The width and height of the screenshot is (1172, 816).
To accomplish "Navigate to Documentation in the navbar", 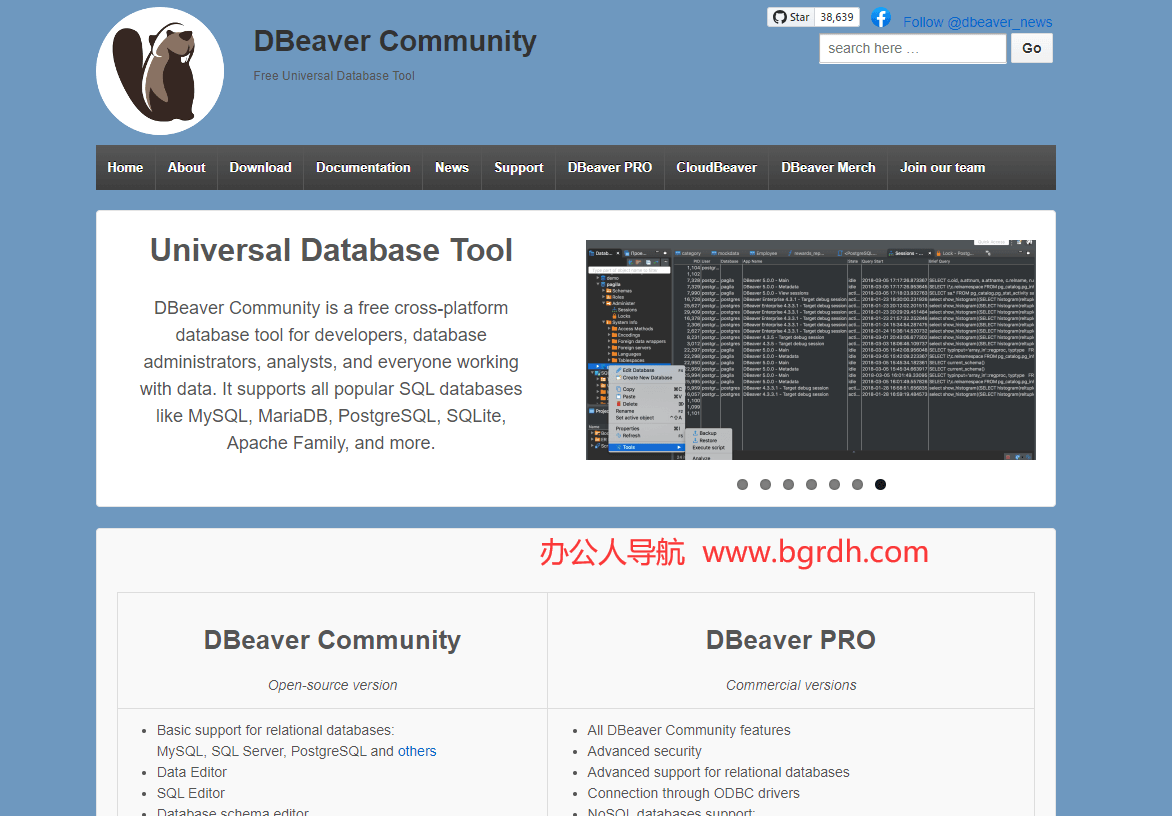I will click(x=363, y=168).
